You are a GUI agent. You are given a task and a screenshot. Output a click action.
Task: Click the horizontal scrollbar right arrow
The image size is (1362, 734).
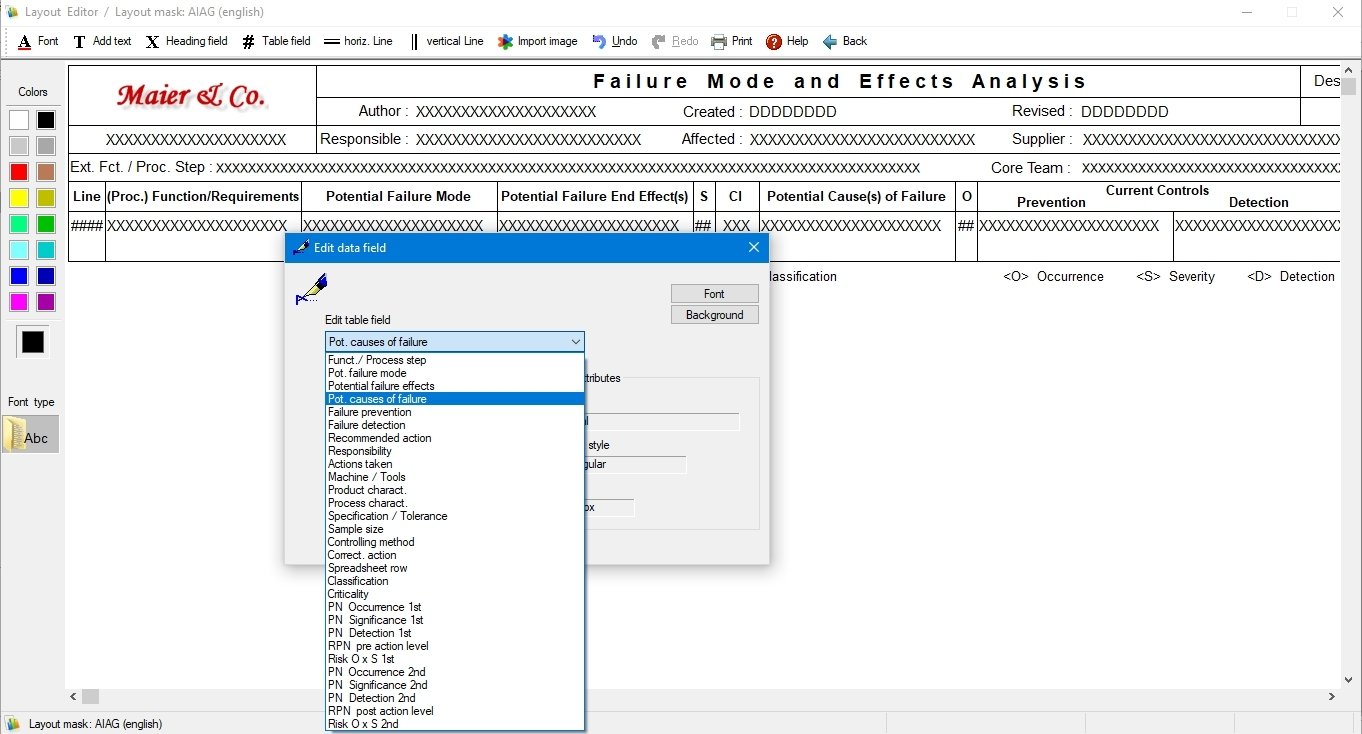(x=1332, y=696)
